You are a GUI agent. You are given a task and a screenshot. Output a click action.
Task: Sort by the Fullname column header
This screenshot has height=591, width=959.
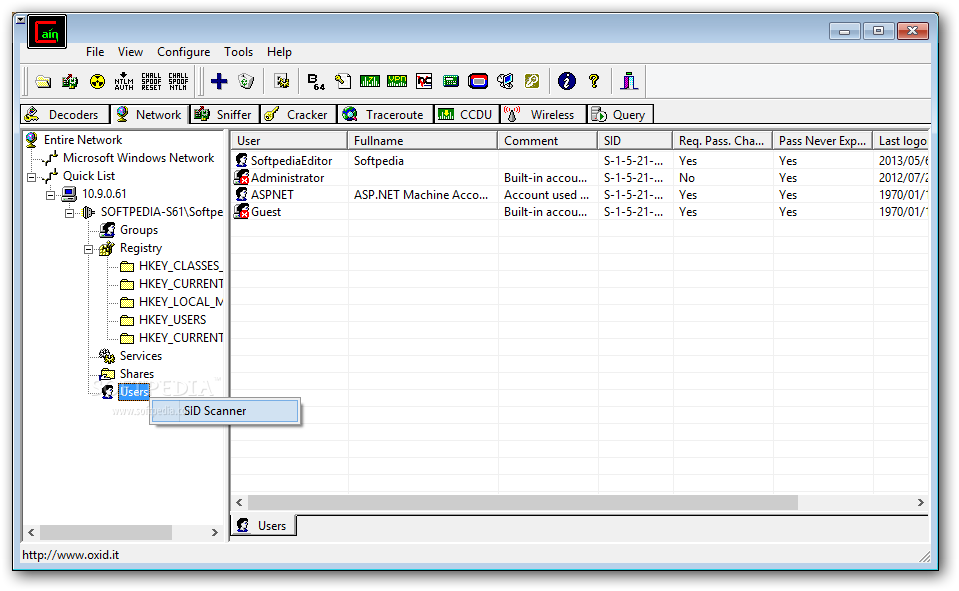tap(423, 141)
